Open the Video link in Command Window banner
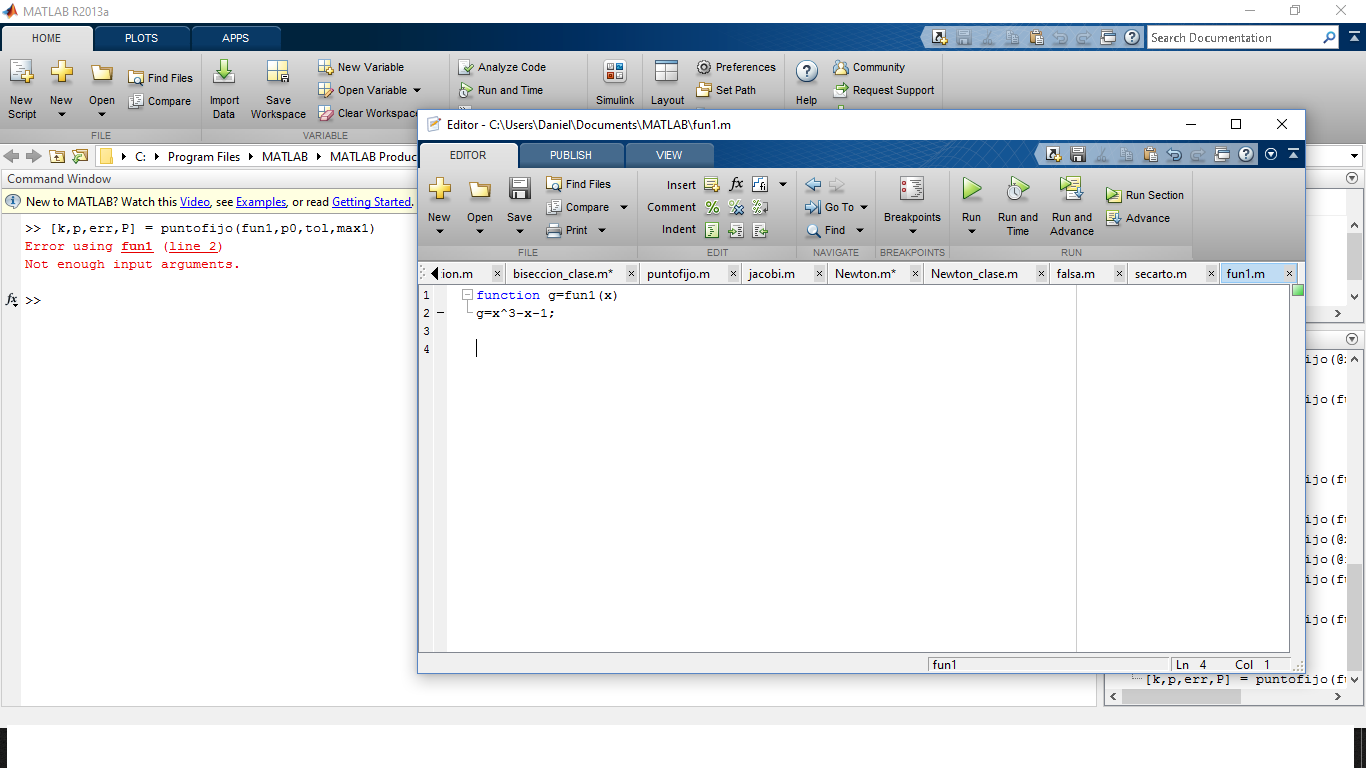Image resolution: width=1366 pixels, height=768 pixels. (x=195, y=201)
